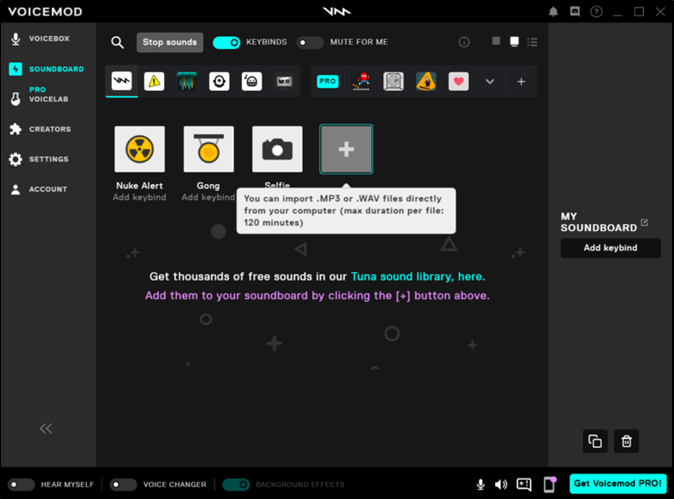Click the search magnifier icon
This screenshot has height=499, width=674.
tap(117, 42)
